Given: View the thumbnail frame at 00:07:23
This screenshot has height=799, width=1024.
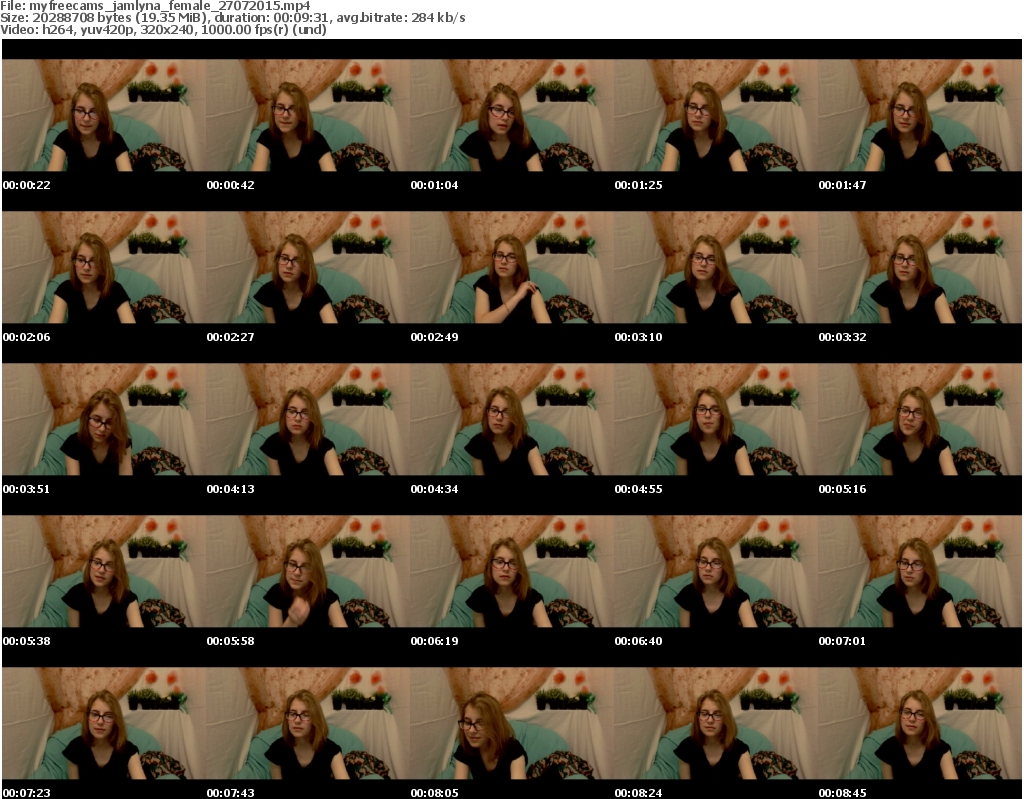Looking at the screenshot, I should (x=104, y=723).
